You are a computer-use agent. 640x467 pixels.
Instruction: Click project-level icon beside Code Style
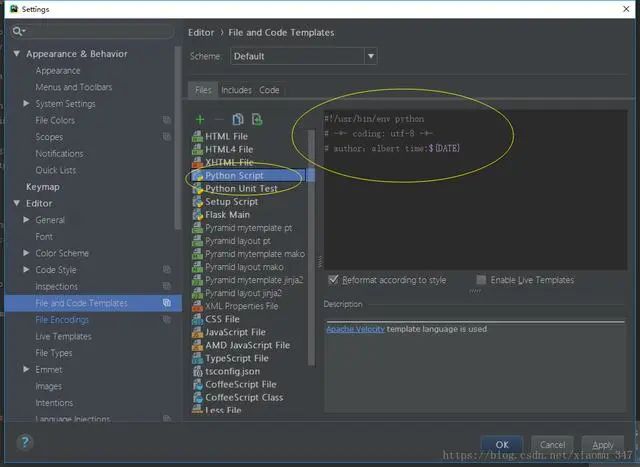(167, 269)
